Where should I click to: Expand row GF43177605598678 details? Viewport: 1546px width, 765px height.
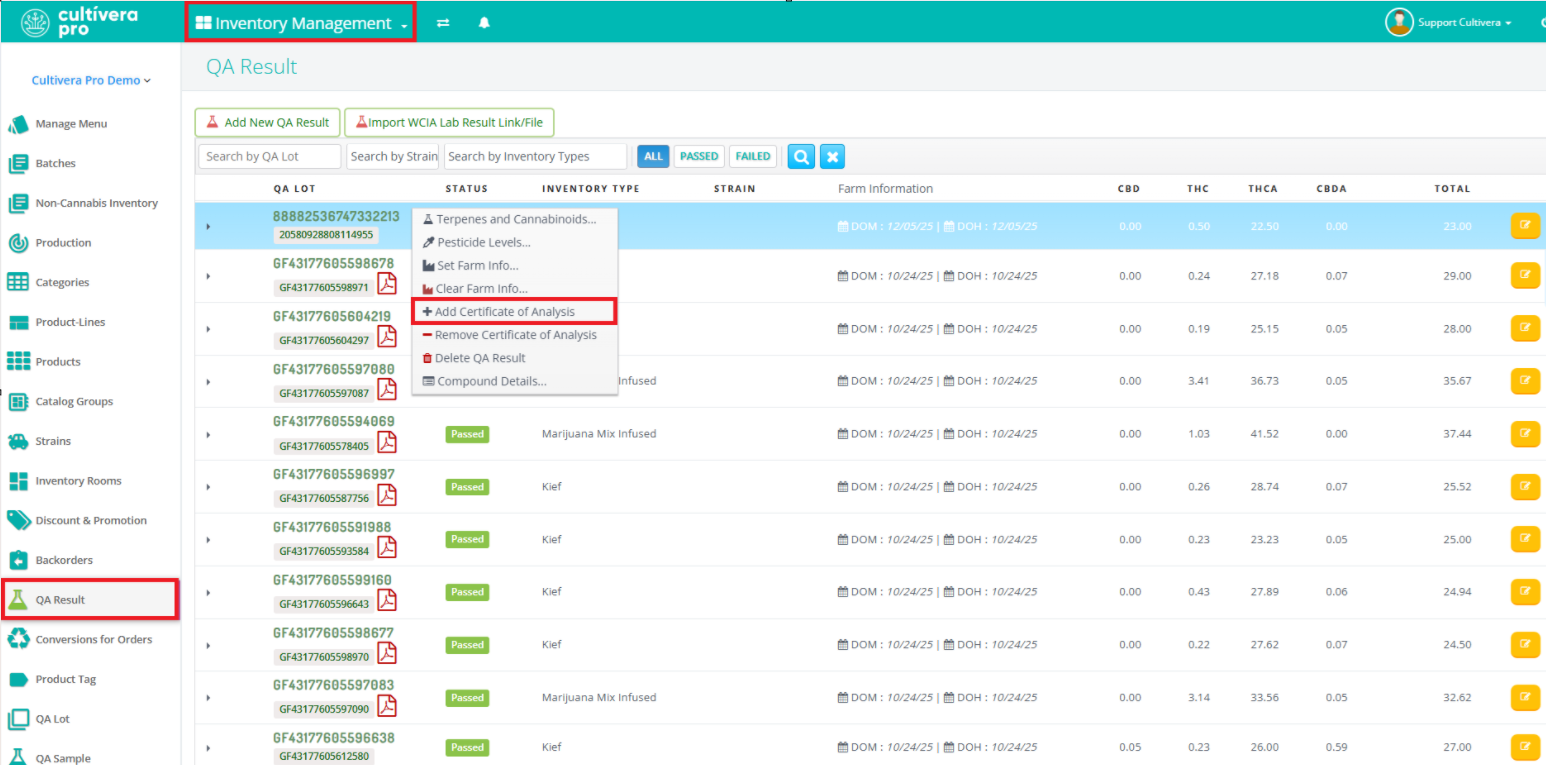coord(208,276)
